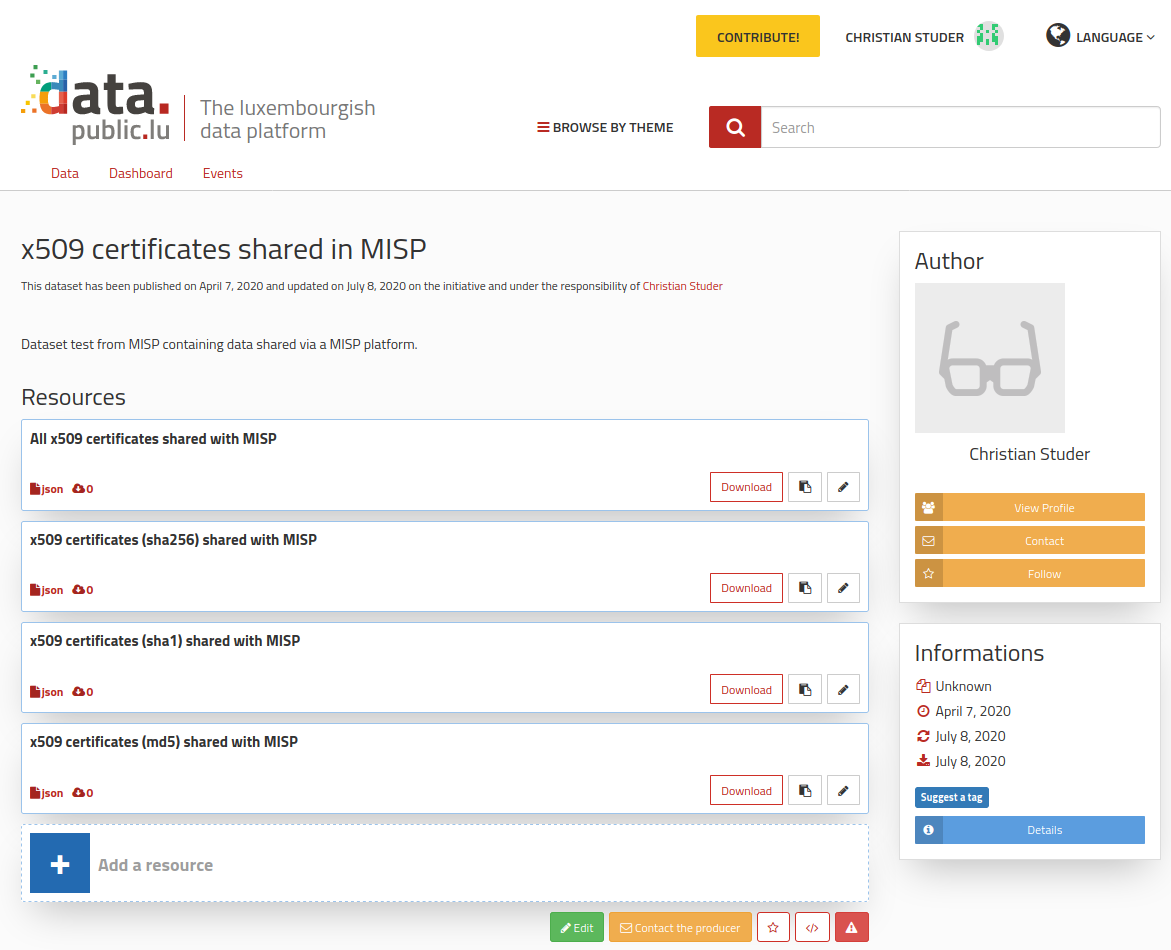This screenshot has height=950, width=1171.
Task: Click the red warning report icon
Action: pyautogui.click(x=852, y=928)
